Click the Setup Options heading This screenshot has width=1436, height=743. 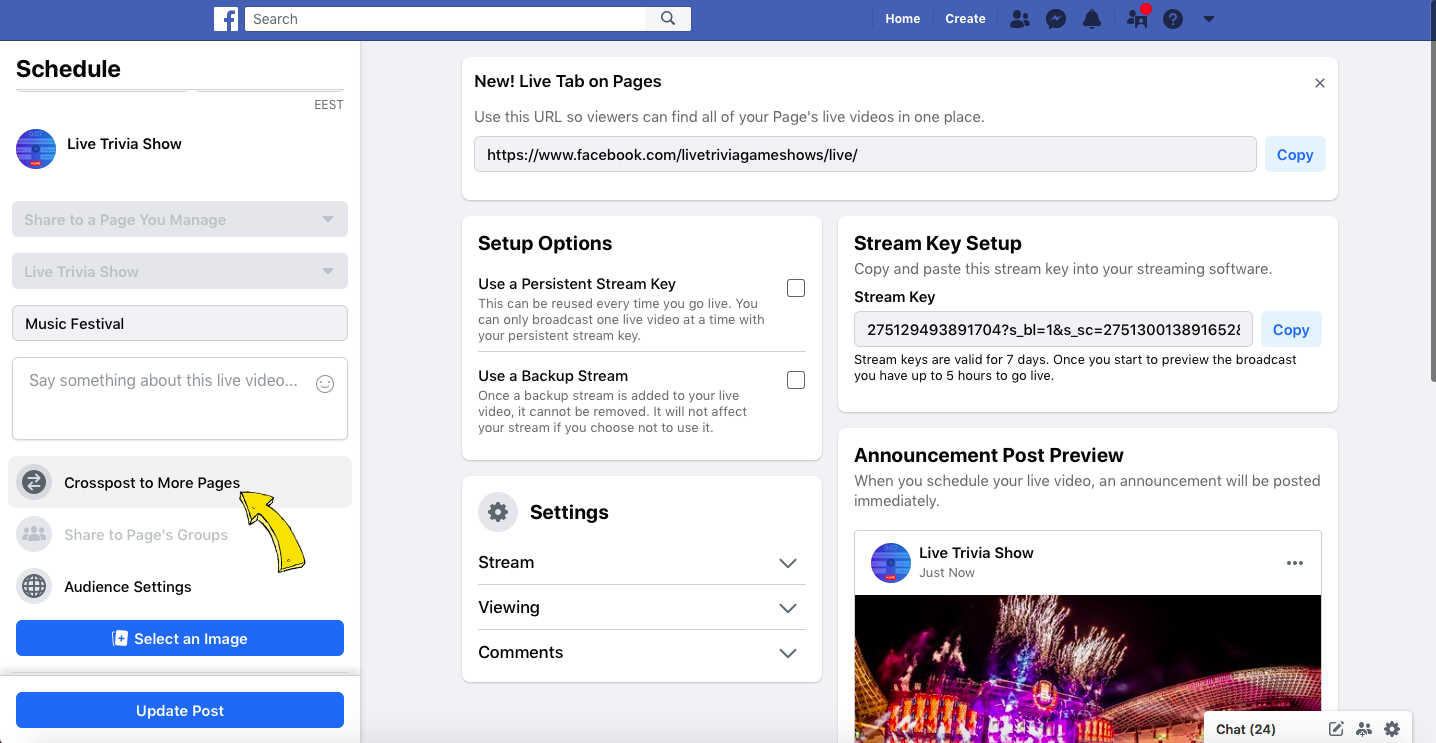(x=545, y=243)
